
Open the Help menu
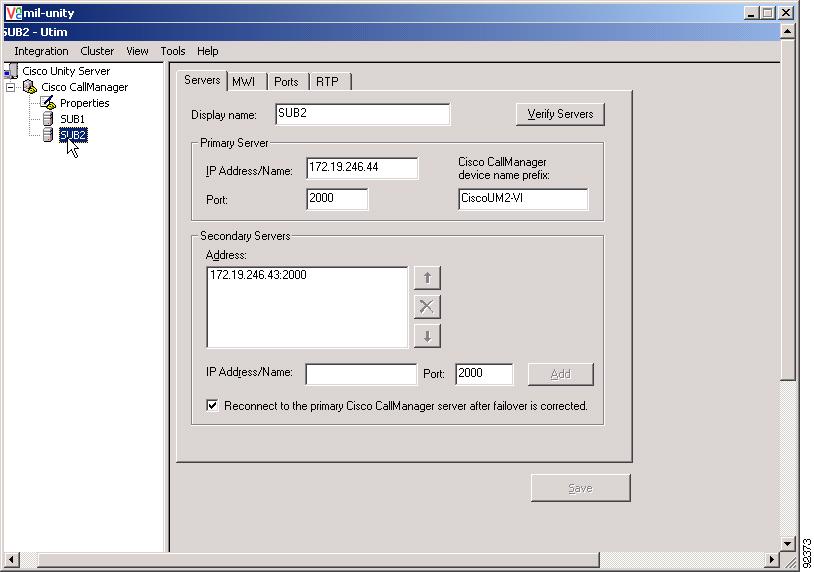coord(208,51)
